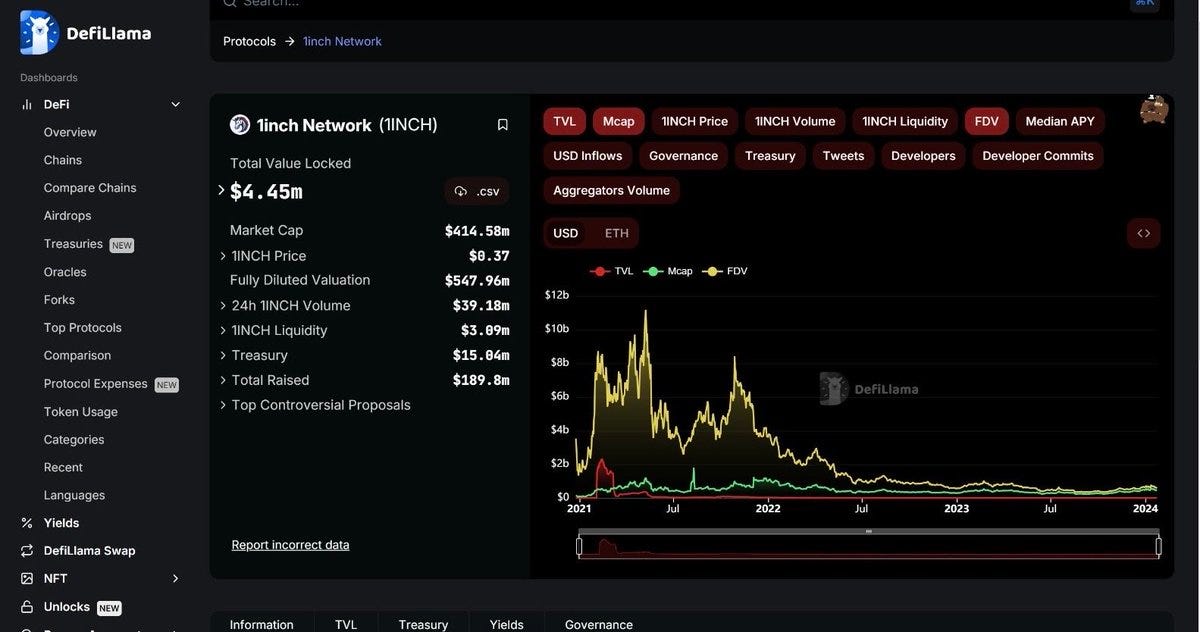This screenshot has width=1200, height=632.
Task: Open Airdrops in the sidebar
Action: 68,216
